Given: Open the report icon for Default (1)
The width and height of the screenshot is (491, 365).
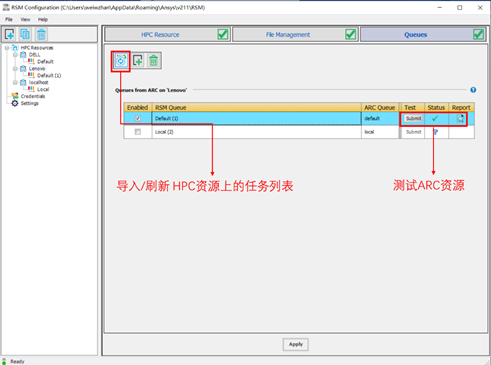Looking at the screenshot, I should [461, 118].
